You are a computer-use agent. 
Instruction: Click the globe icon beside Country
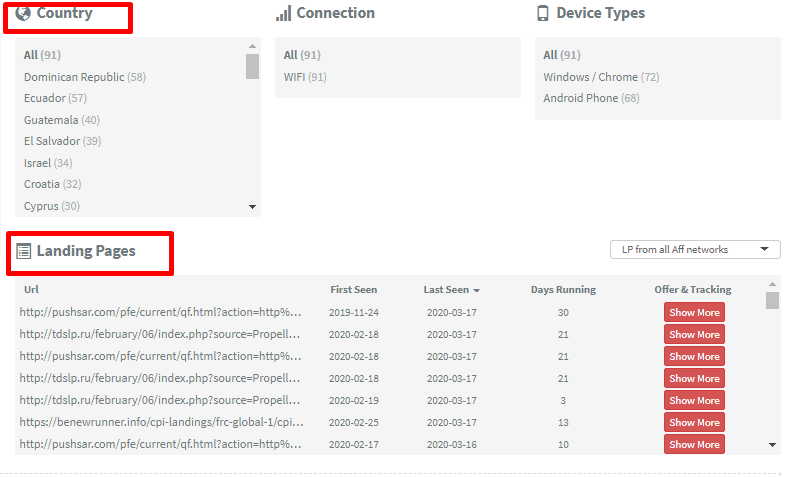(x=23, y=14)
